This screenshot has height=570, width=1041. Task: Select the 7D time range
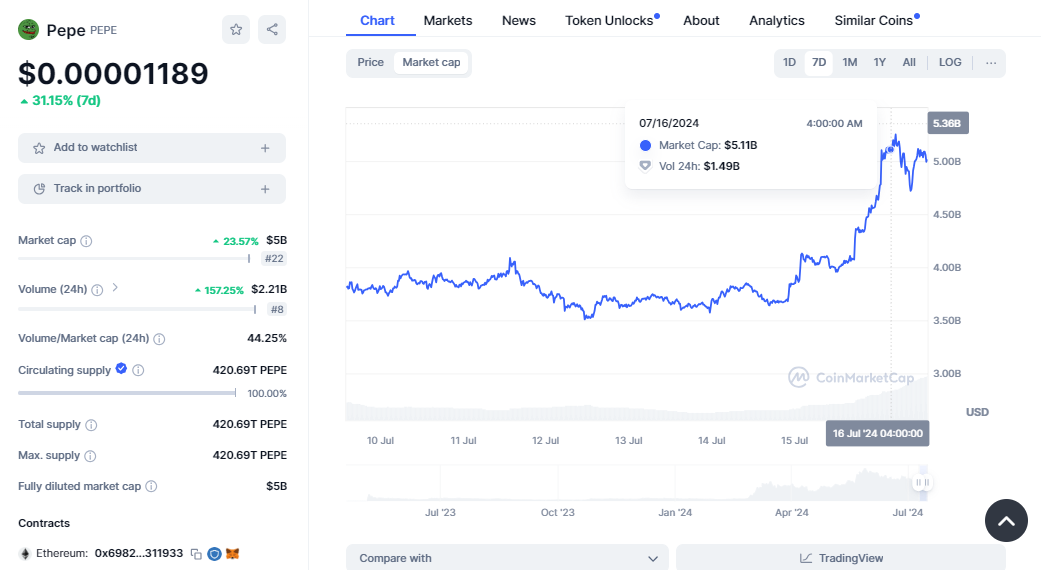point(819,62)
